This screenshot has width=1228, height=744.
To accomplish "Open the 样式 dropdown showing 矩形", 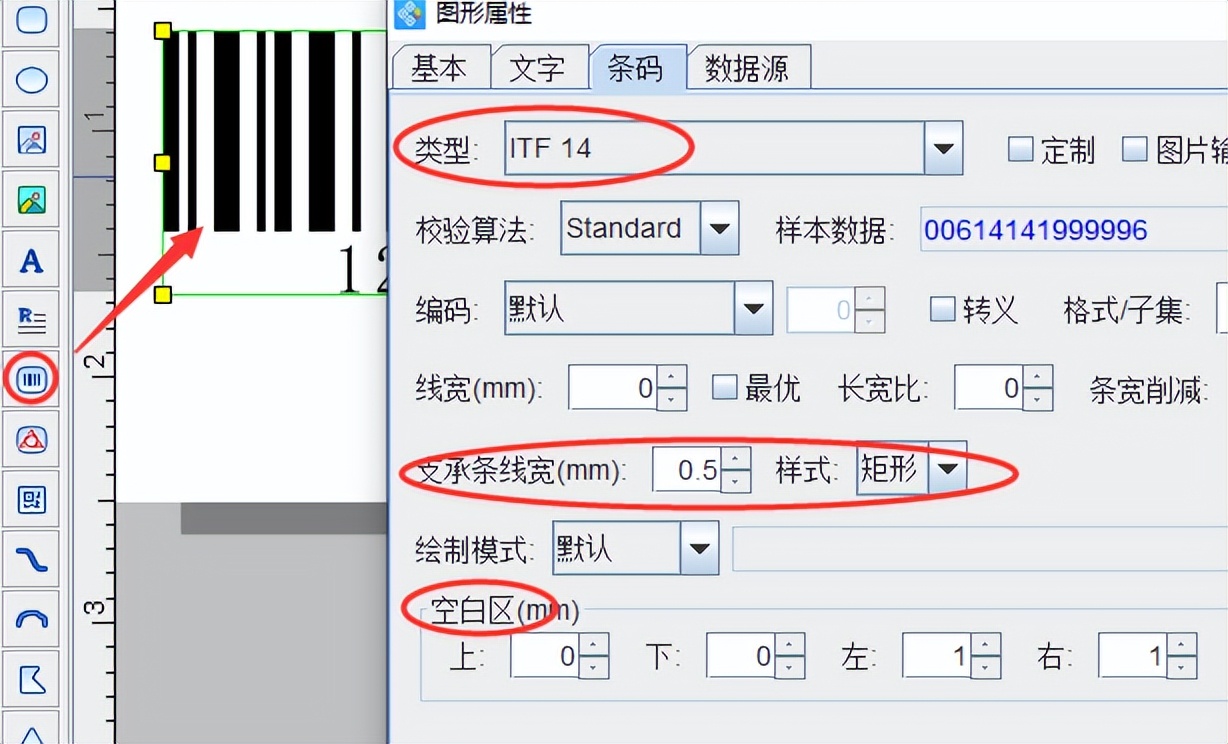I will [947, 467].
